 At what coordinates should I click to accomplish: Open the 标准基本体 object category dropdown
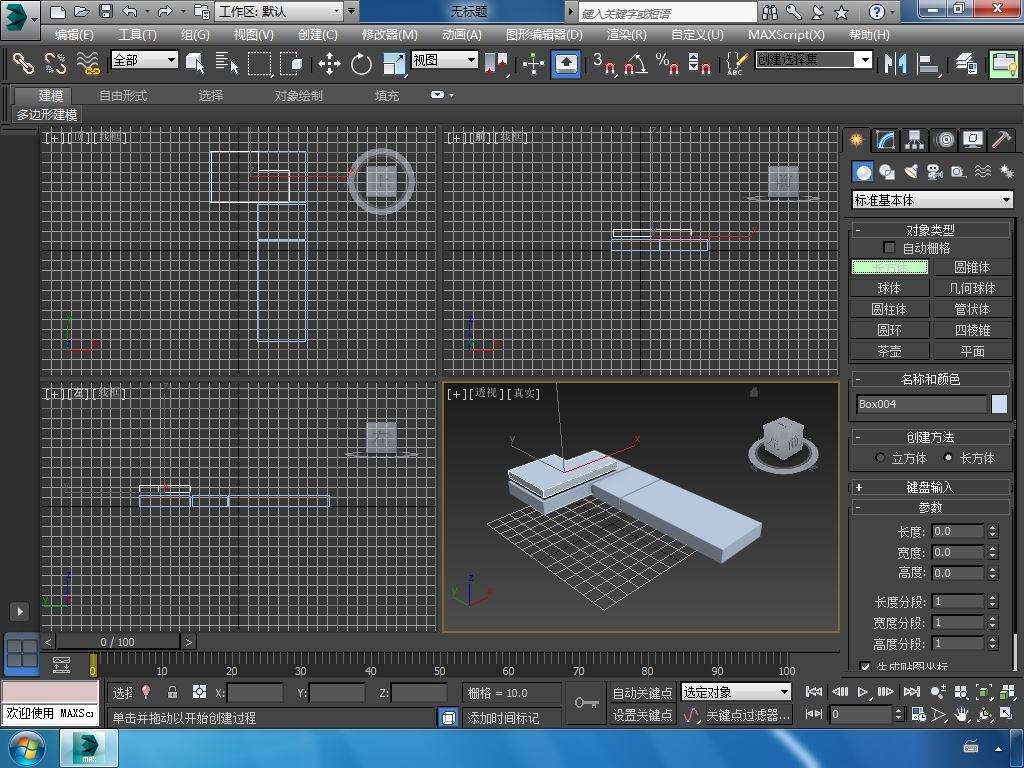tap(932, 200)
